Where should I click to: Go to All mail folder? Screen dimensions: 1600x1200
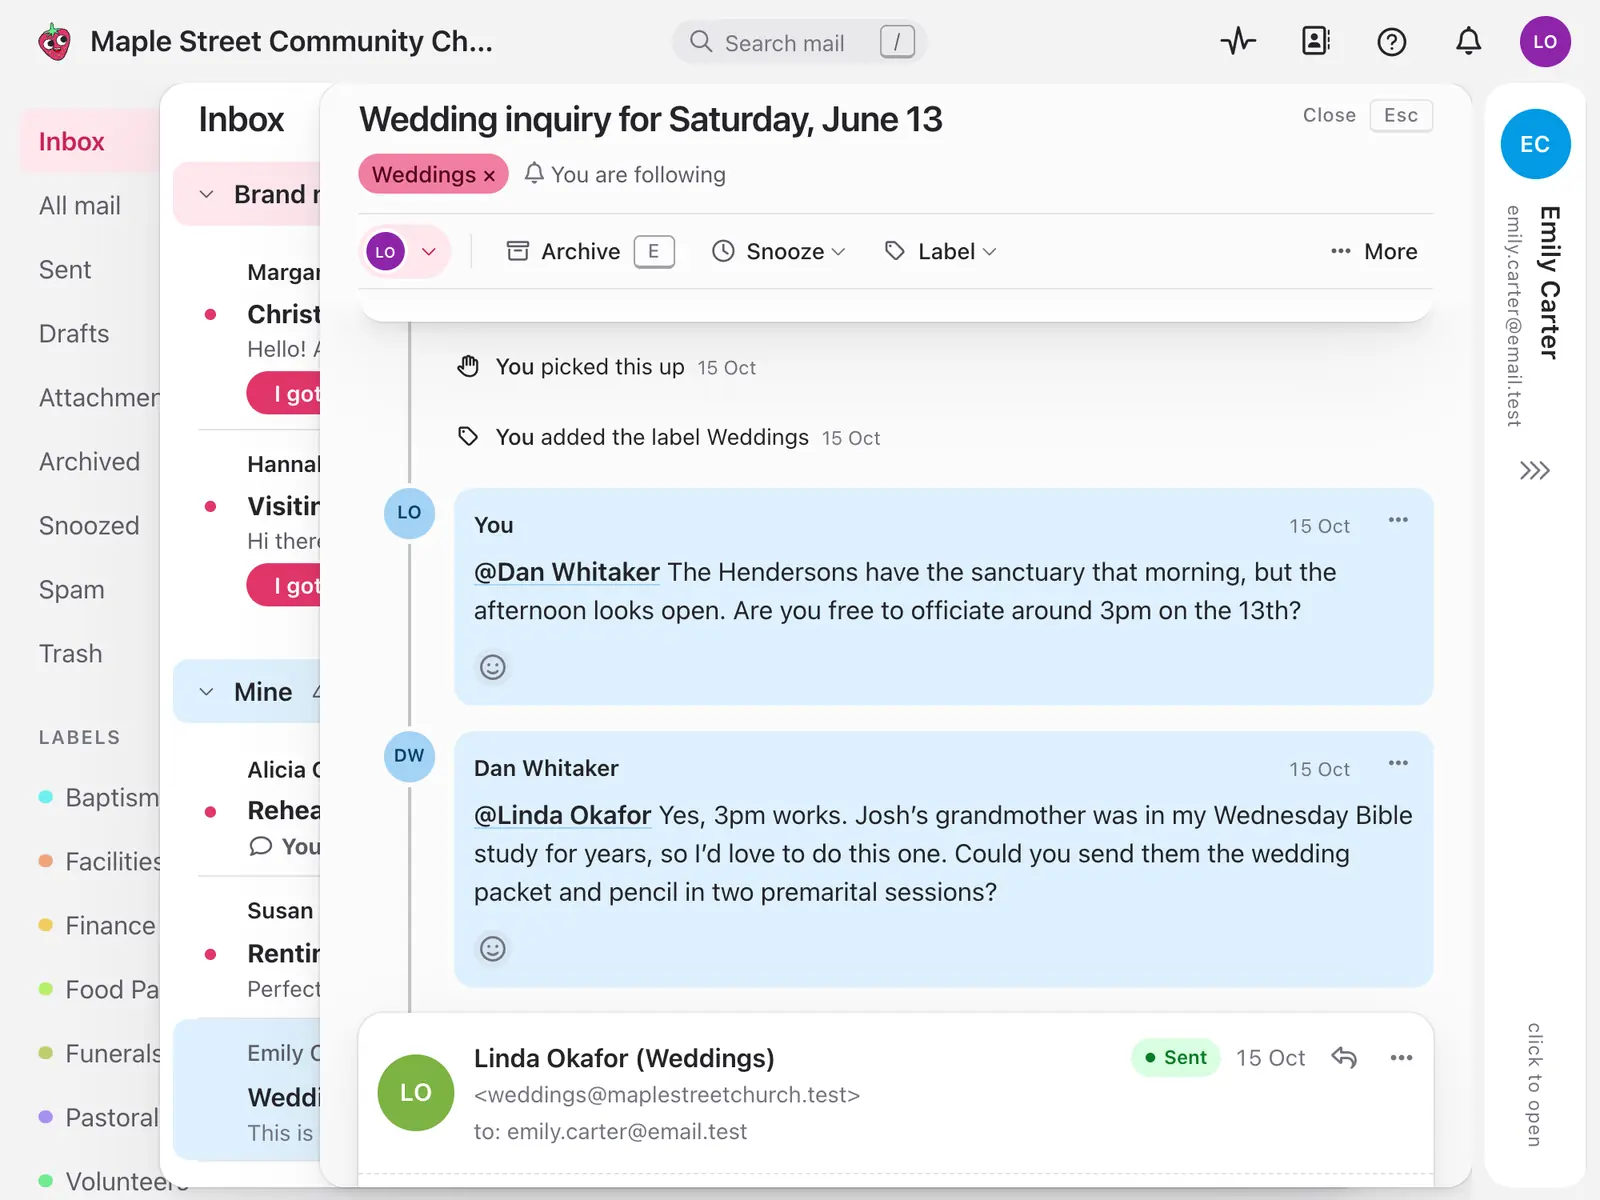point(80,206)
